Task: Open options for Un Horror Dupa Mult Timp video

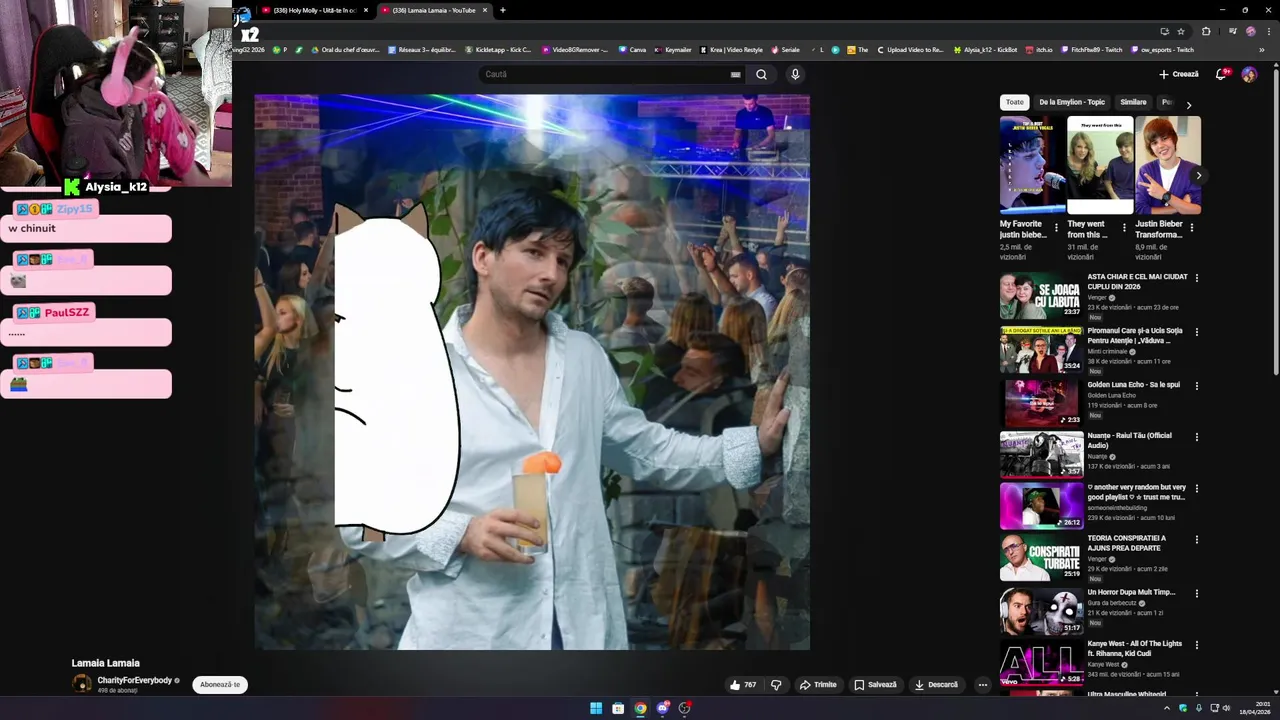Action: pyautogui.click(x=1196, y=594)
